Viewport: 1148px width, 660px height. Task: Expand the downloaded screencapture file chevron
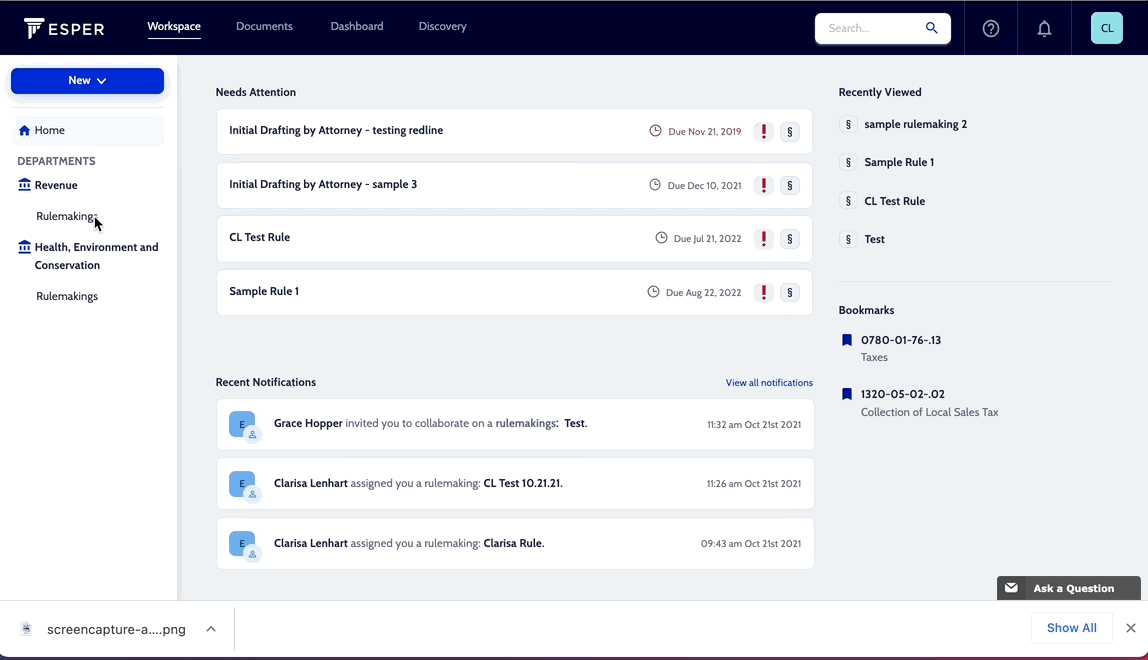click(x=211, y=629)
